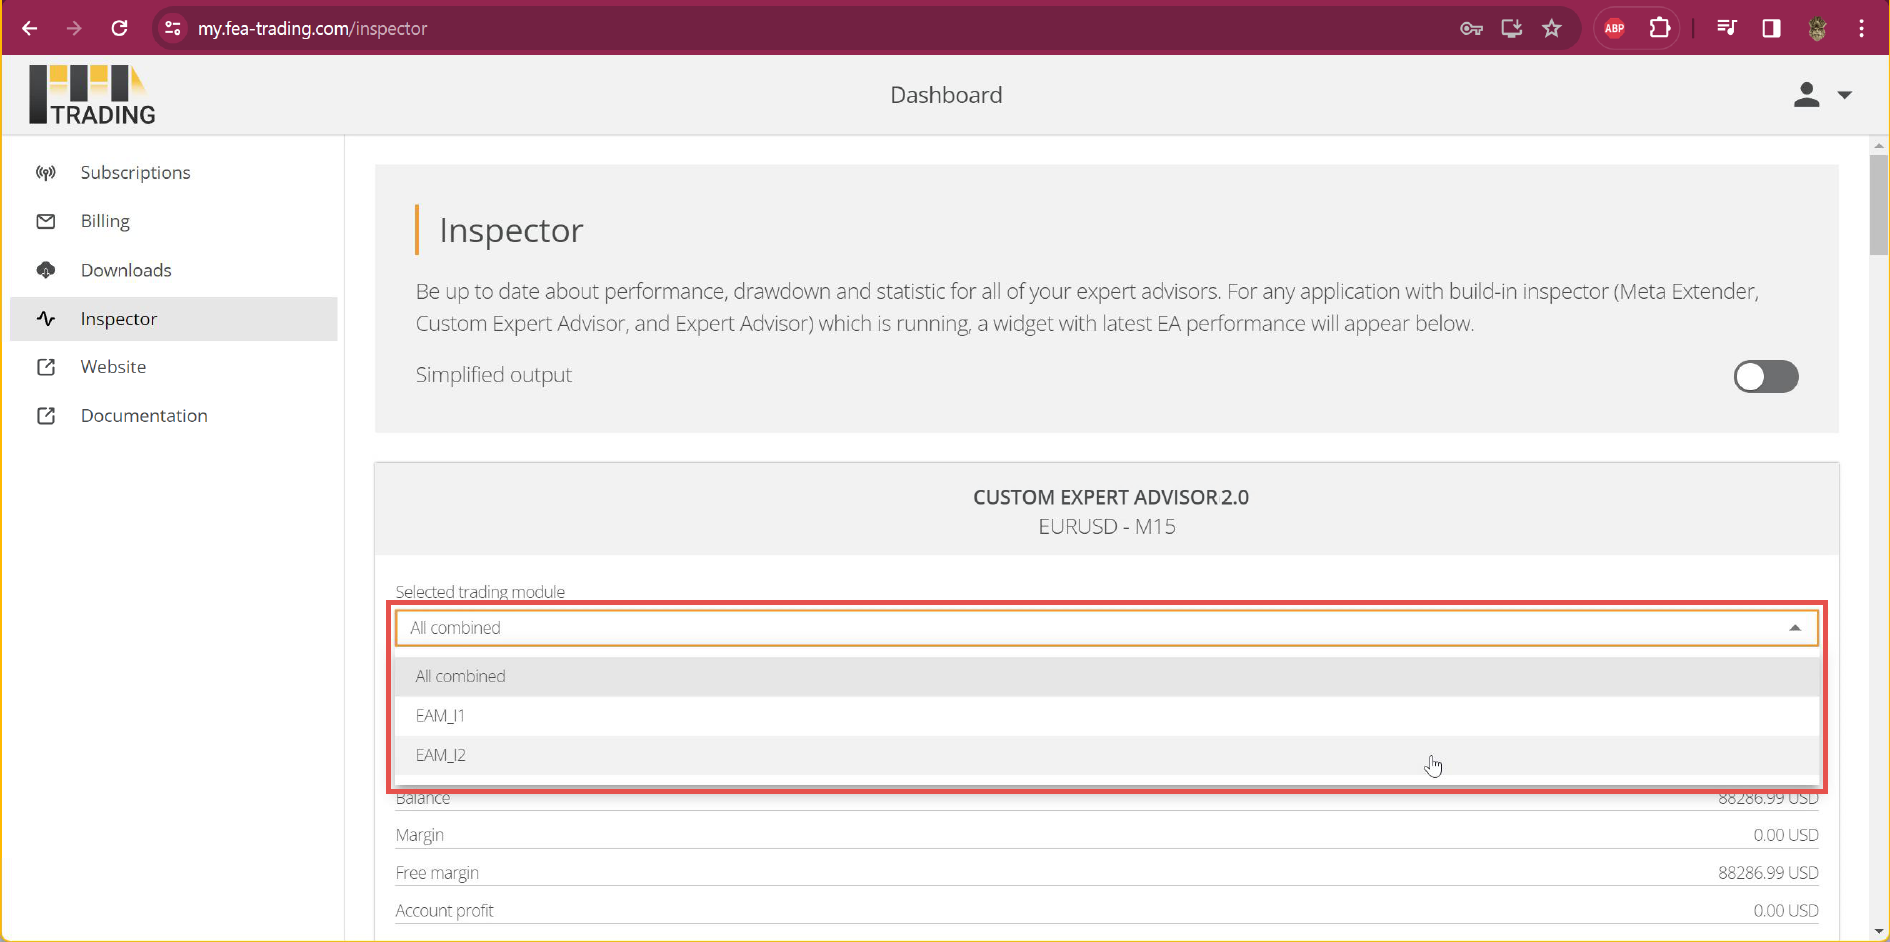Choose EAM_I1 trading module option

(1107, 716)
